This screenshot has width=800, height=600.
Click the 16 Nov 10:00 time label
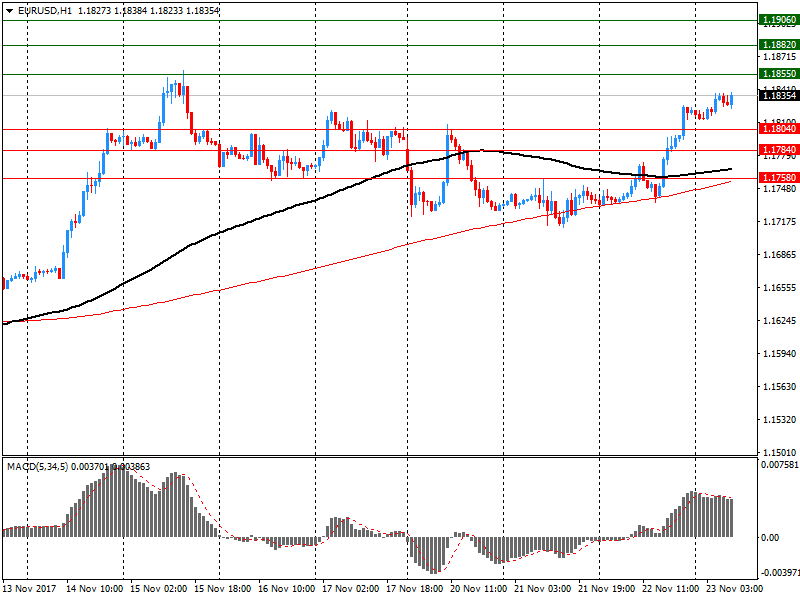286,589
